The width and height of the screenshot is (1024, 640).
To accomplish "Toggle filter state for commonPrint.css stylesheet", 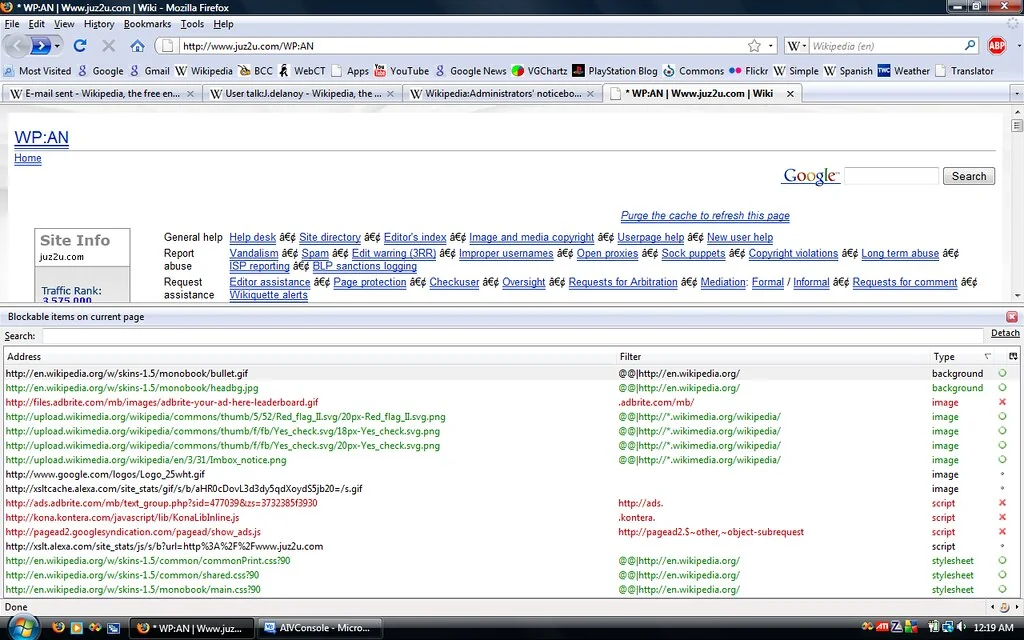I will (1002, 560).
